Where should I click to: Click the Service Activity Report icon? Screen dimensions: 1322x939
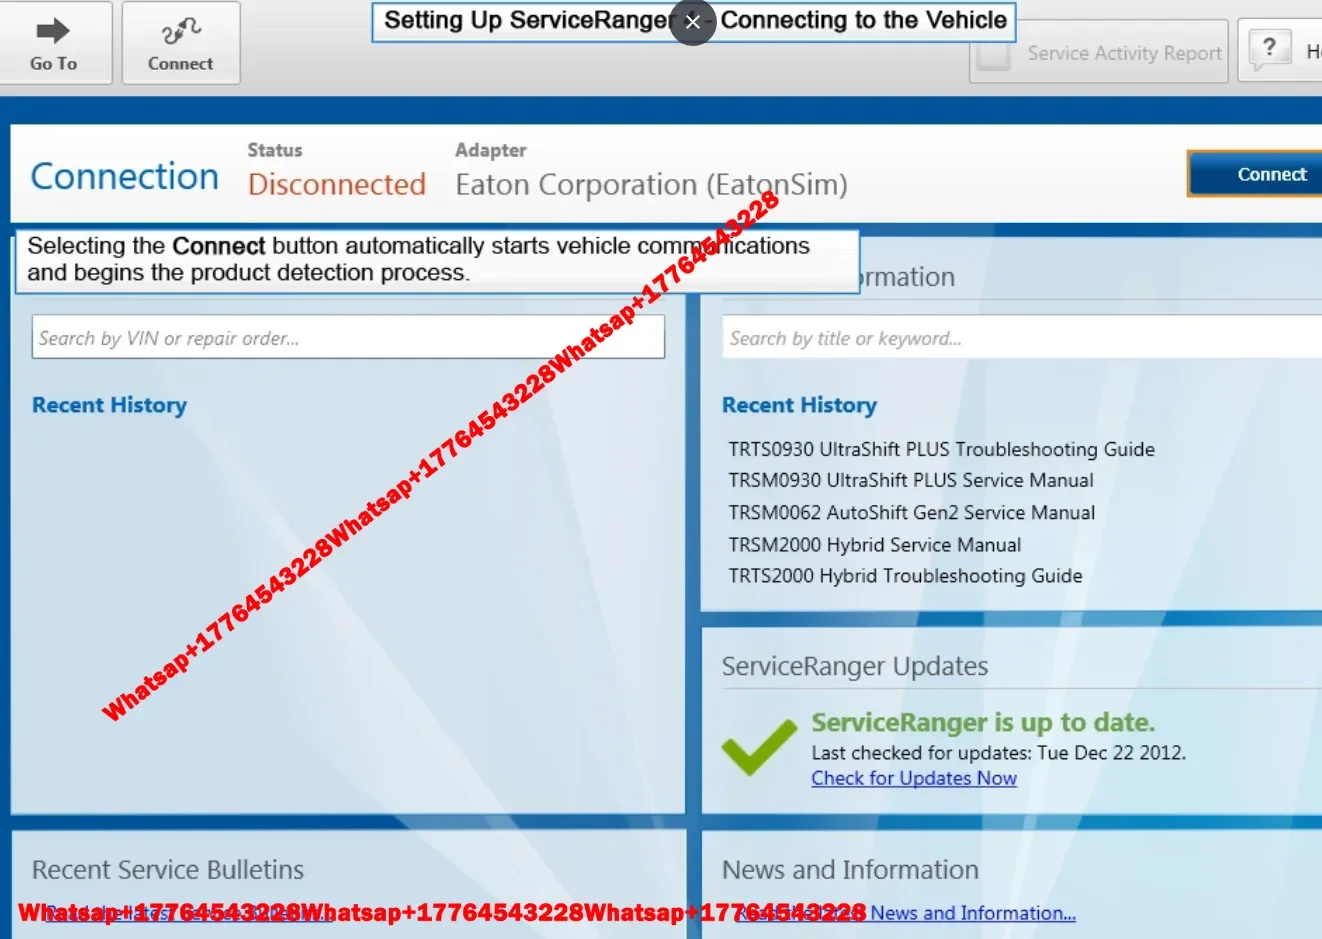tap(994, 53)
